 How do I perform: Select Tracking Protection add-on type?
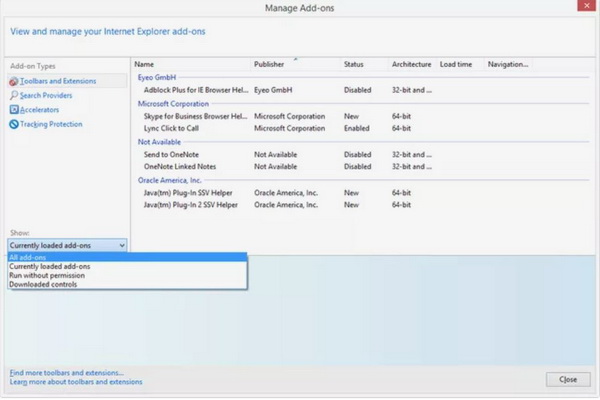pos(51,124)
